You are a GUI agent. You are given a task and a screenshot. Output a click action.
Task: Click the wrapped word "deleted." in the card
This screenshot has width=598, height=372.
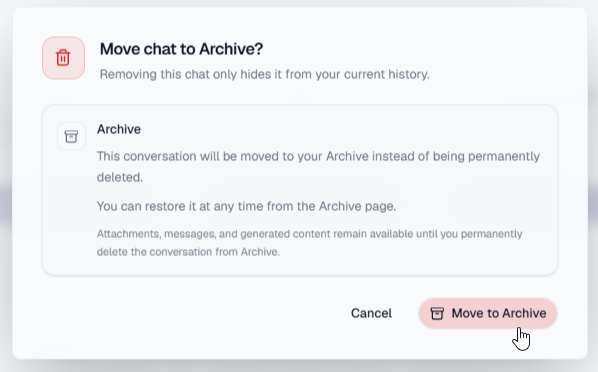click(x=120, y=177)
